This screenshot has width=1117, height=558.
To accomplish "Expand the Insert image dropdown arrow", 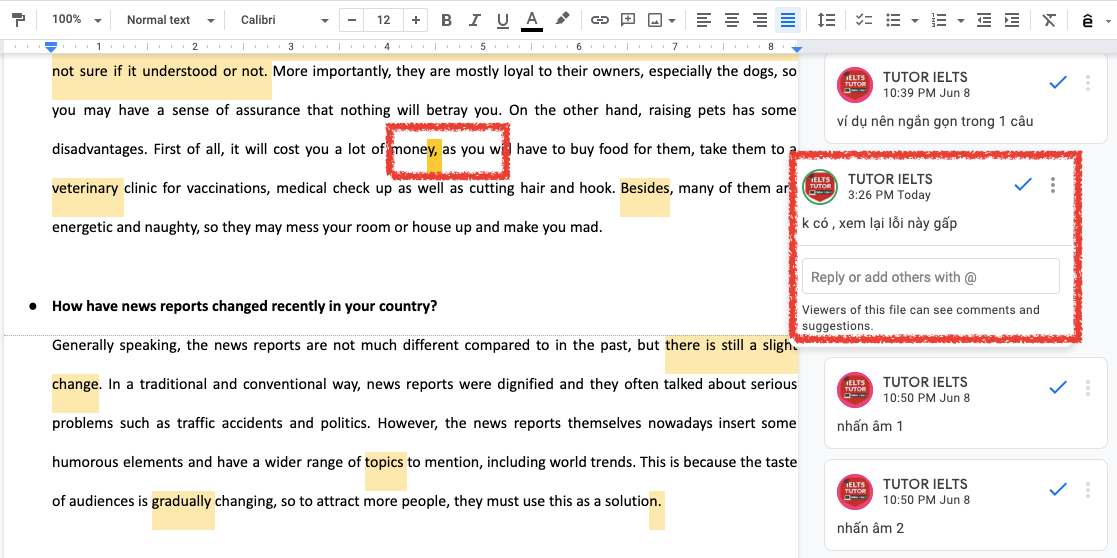I will coord(672,21).
